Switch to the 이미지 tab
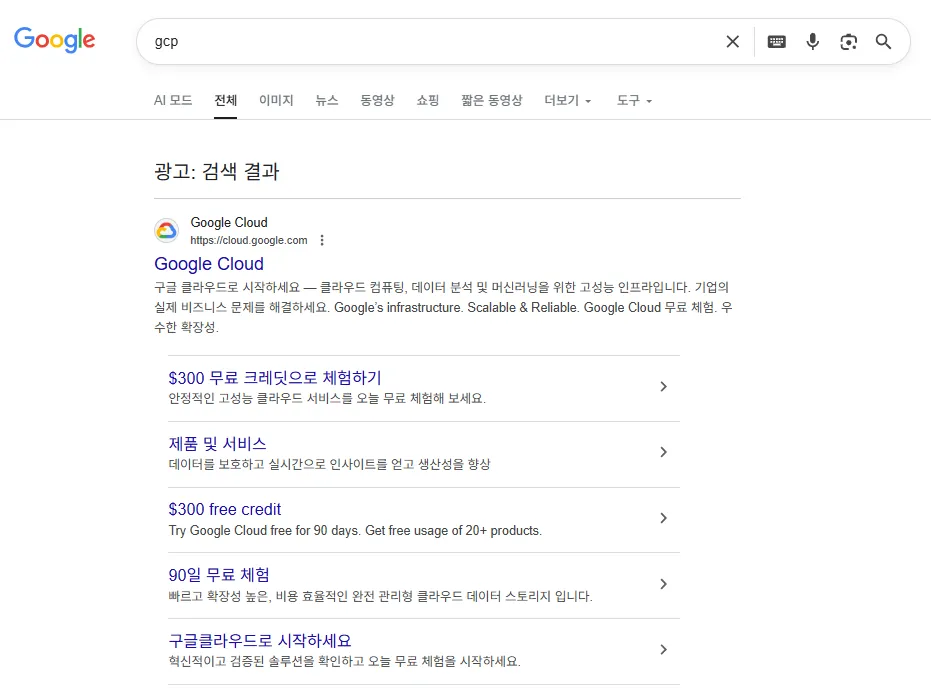The width and height of the screenshot is (931, 688). pos(276,101)
